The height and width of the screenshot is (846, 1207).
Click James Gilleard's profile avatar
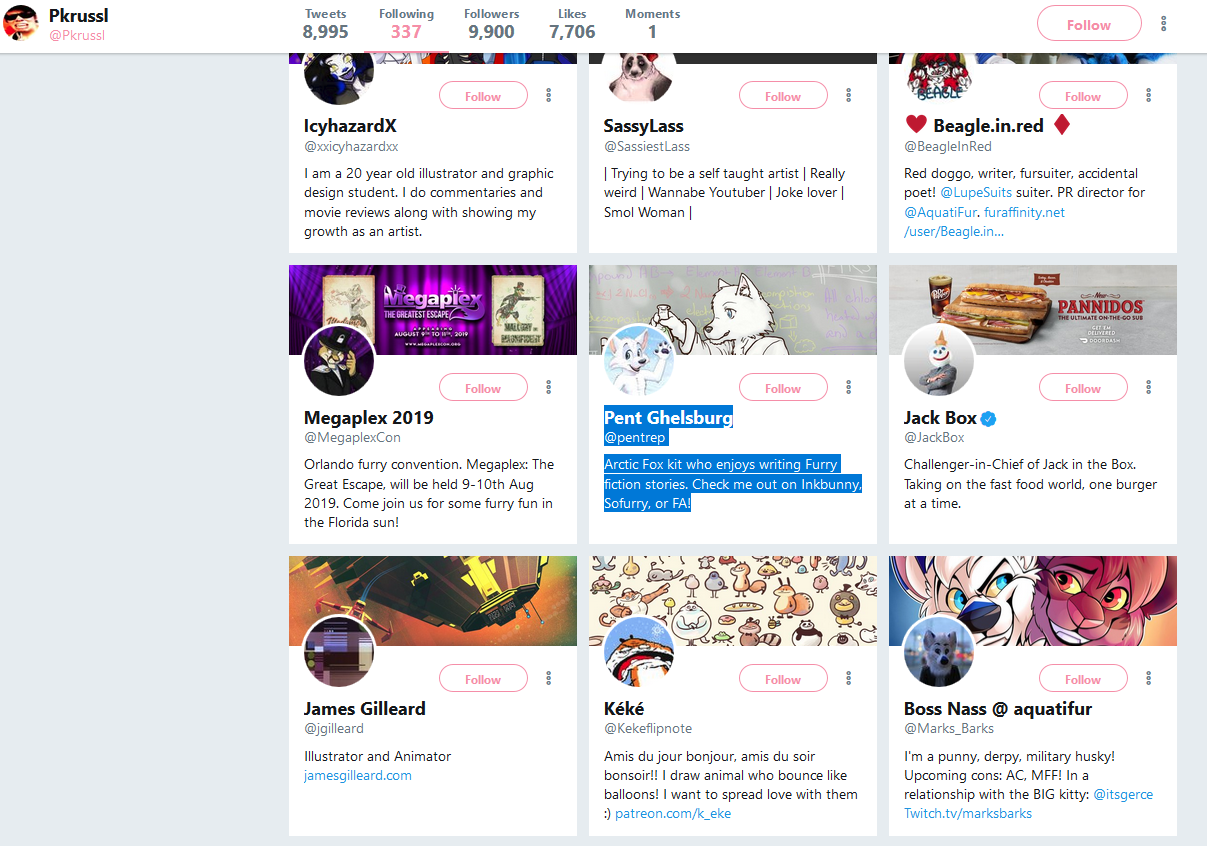tap(339, 651)
